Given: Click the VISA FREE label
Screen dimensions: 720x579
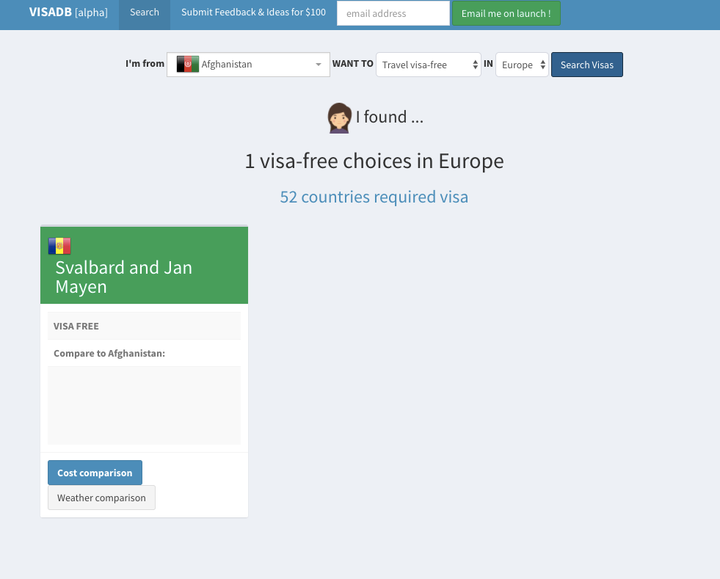Looking at the screenshot, I should [x=76, y=326].
